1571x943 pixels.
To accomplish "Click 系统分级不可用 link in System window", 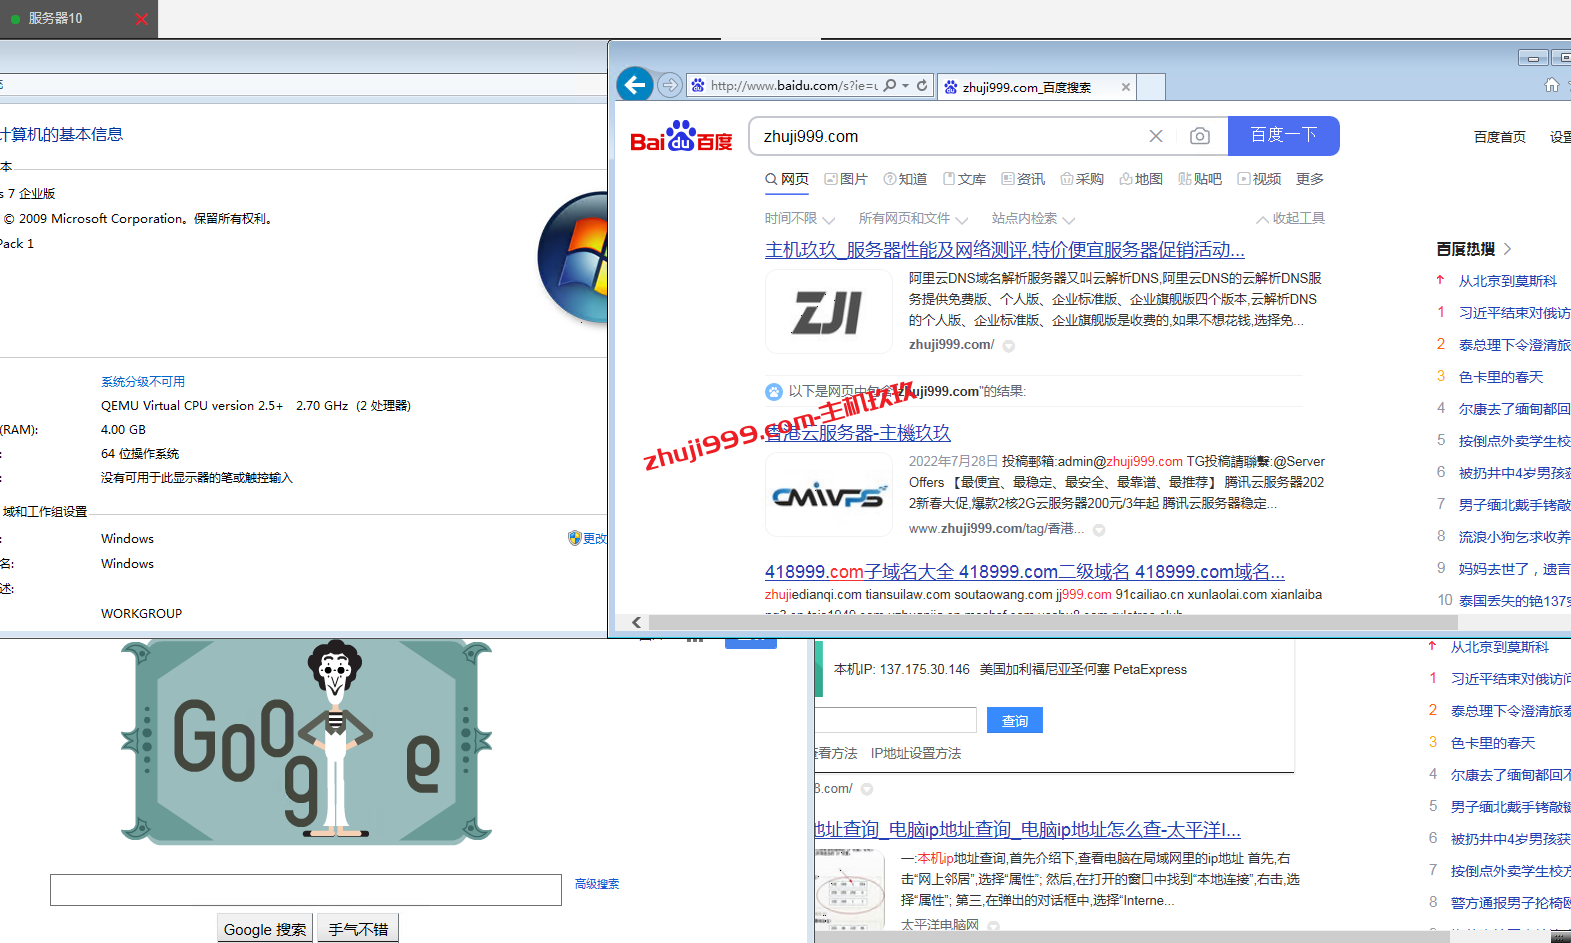I will pyautogui.click(x=143, y=382).
